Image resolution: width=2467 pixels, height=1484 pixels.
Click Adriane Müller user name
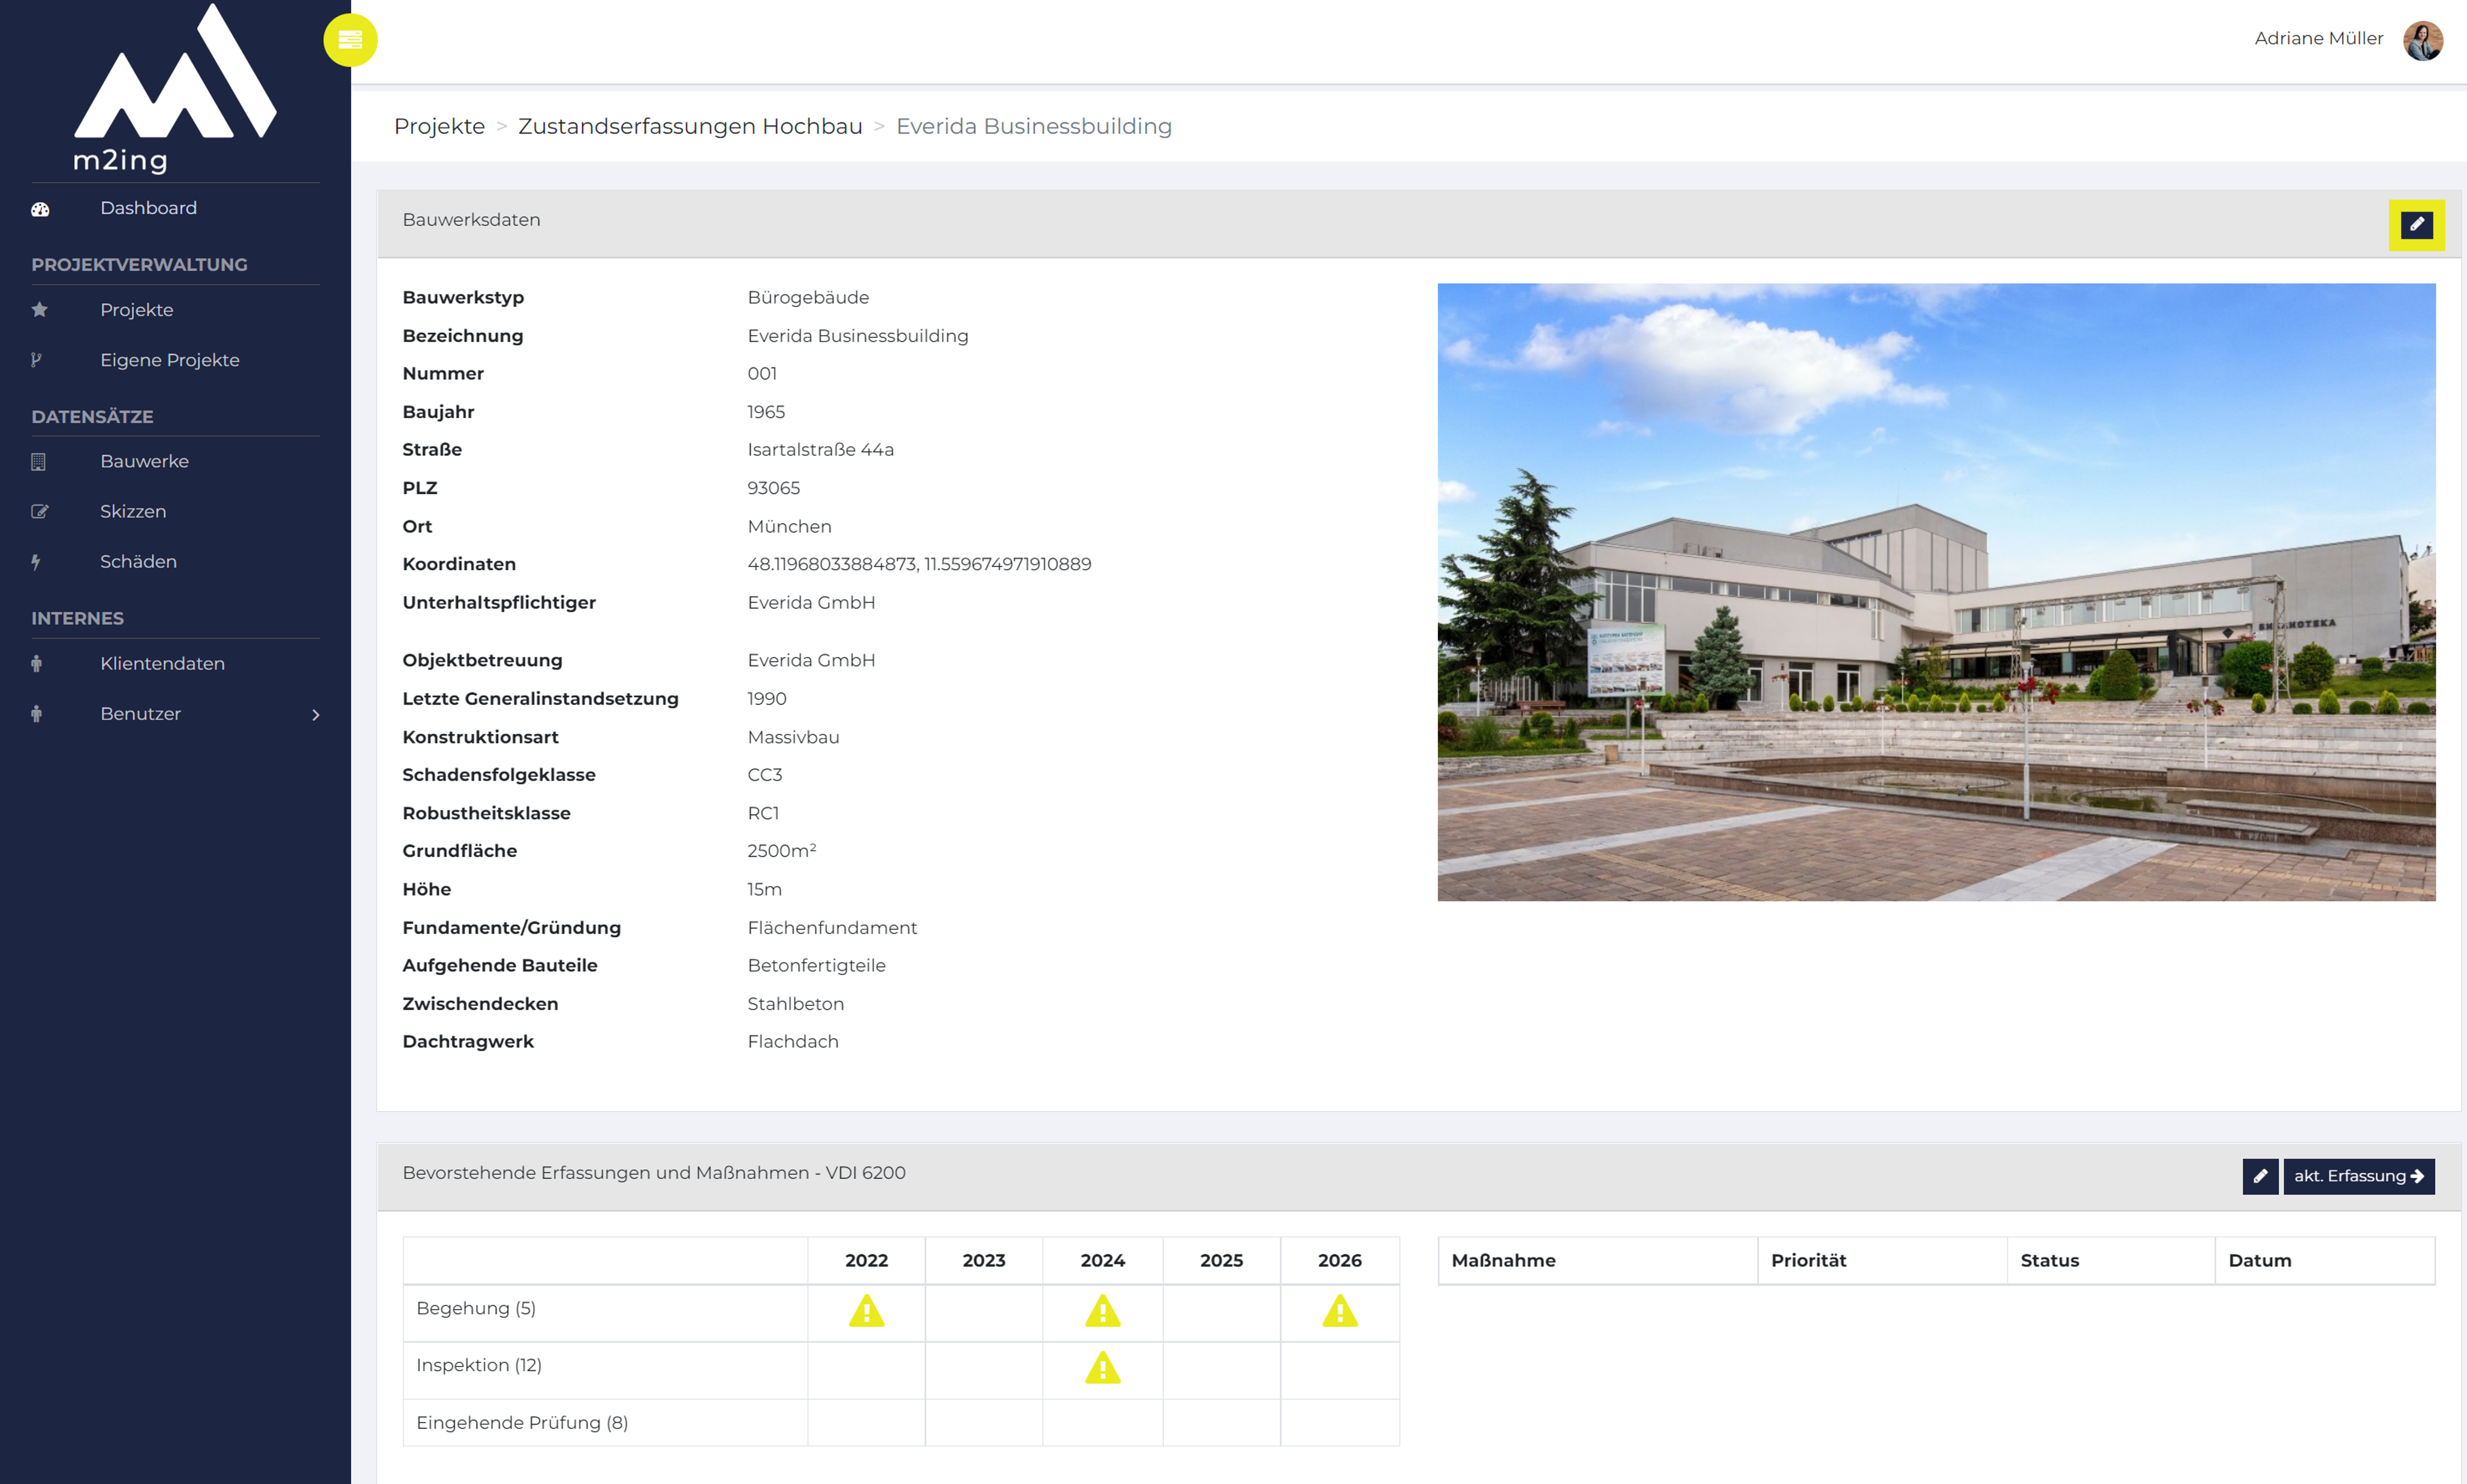[x=2318, y=39]
